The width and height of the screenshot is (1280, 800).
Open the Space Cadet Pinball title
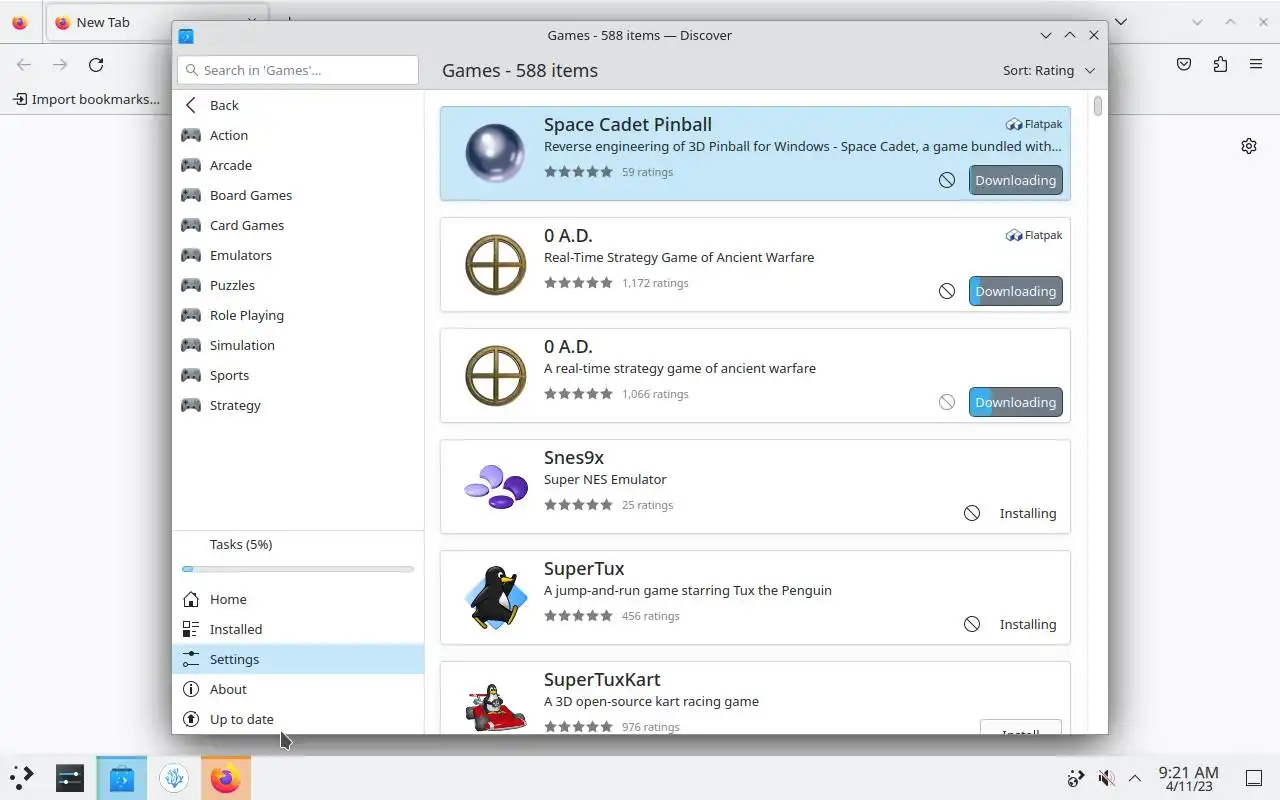628,125
